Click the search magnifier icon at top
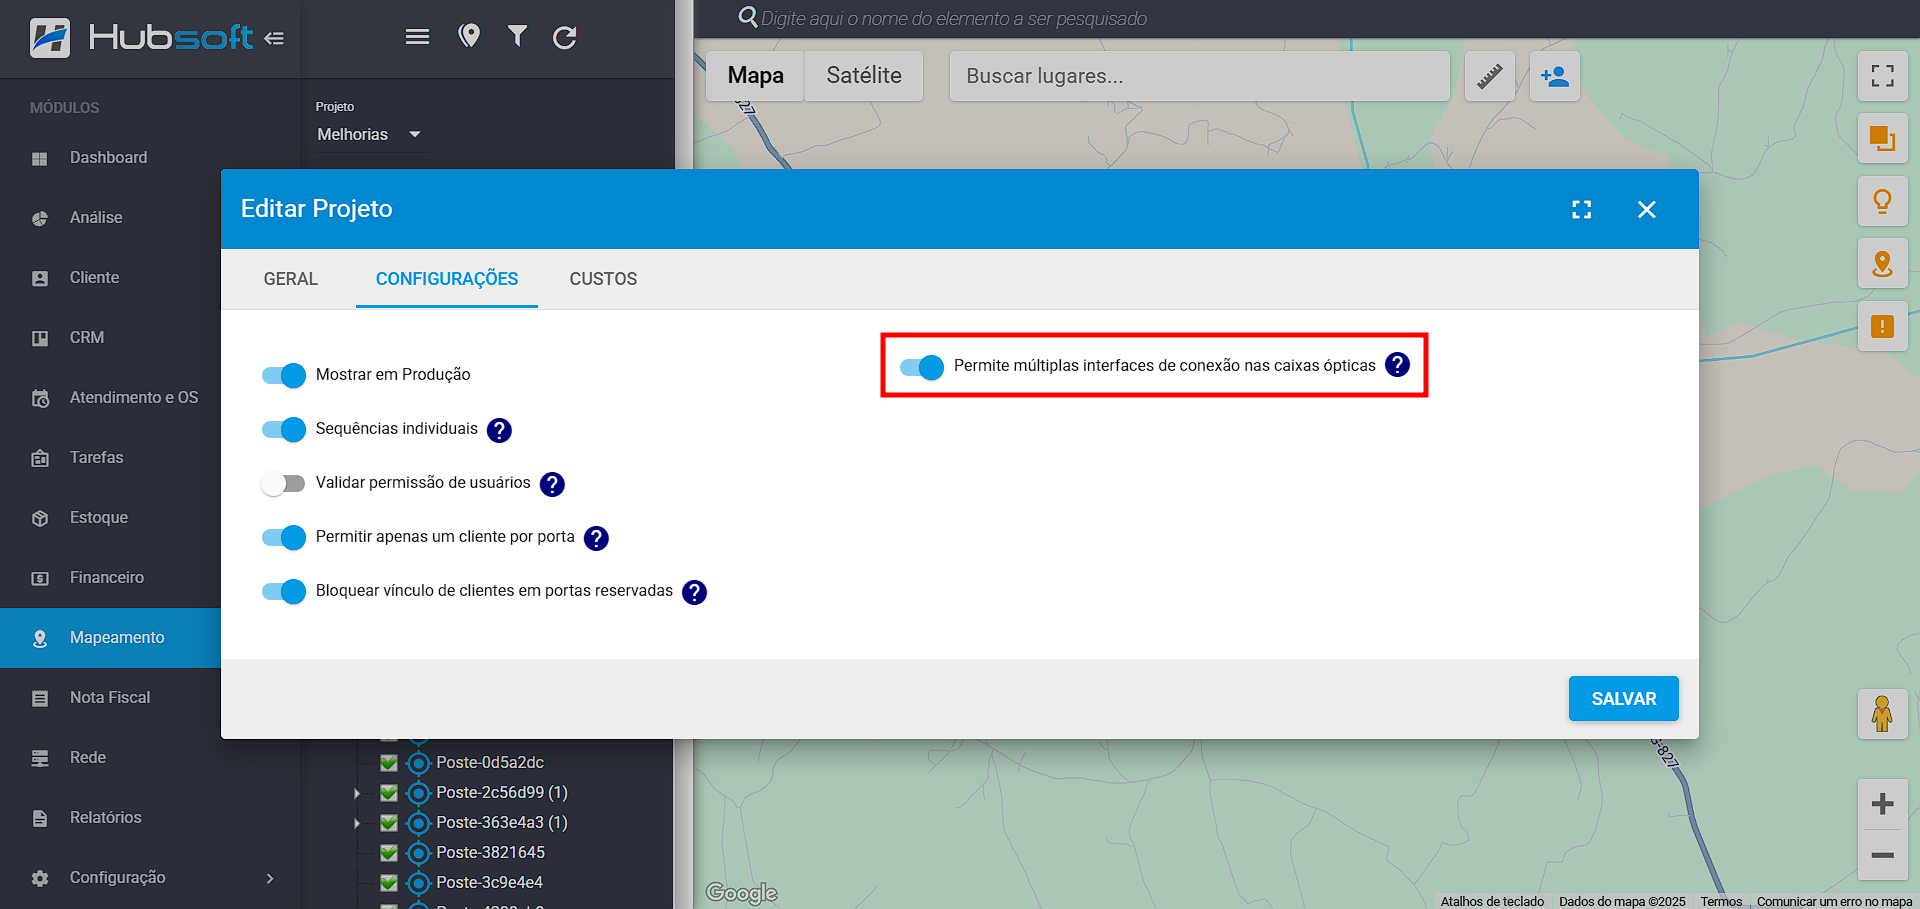This screenshot has height=909, width=1920. click(747, 17)
